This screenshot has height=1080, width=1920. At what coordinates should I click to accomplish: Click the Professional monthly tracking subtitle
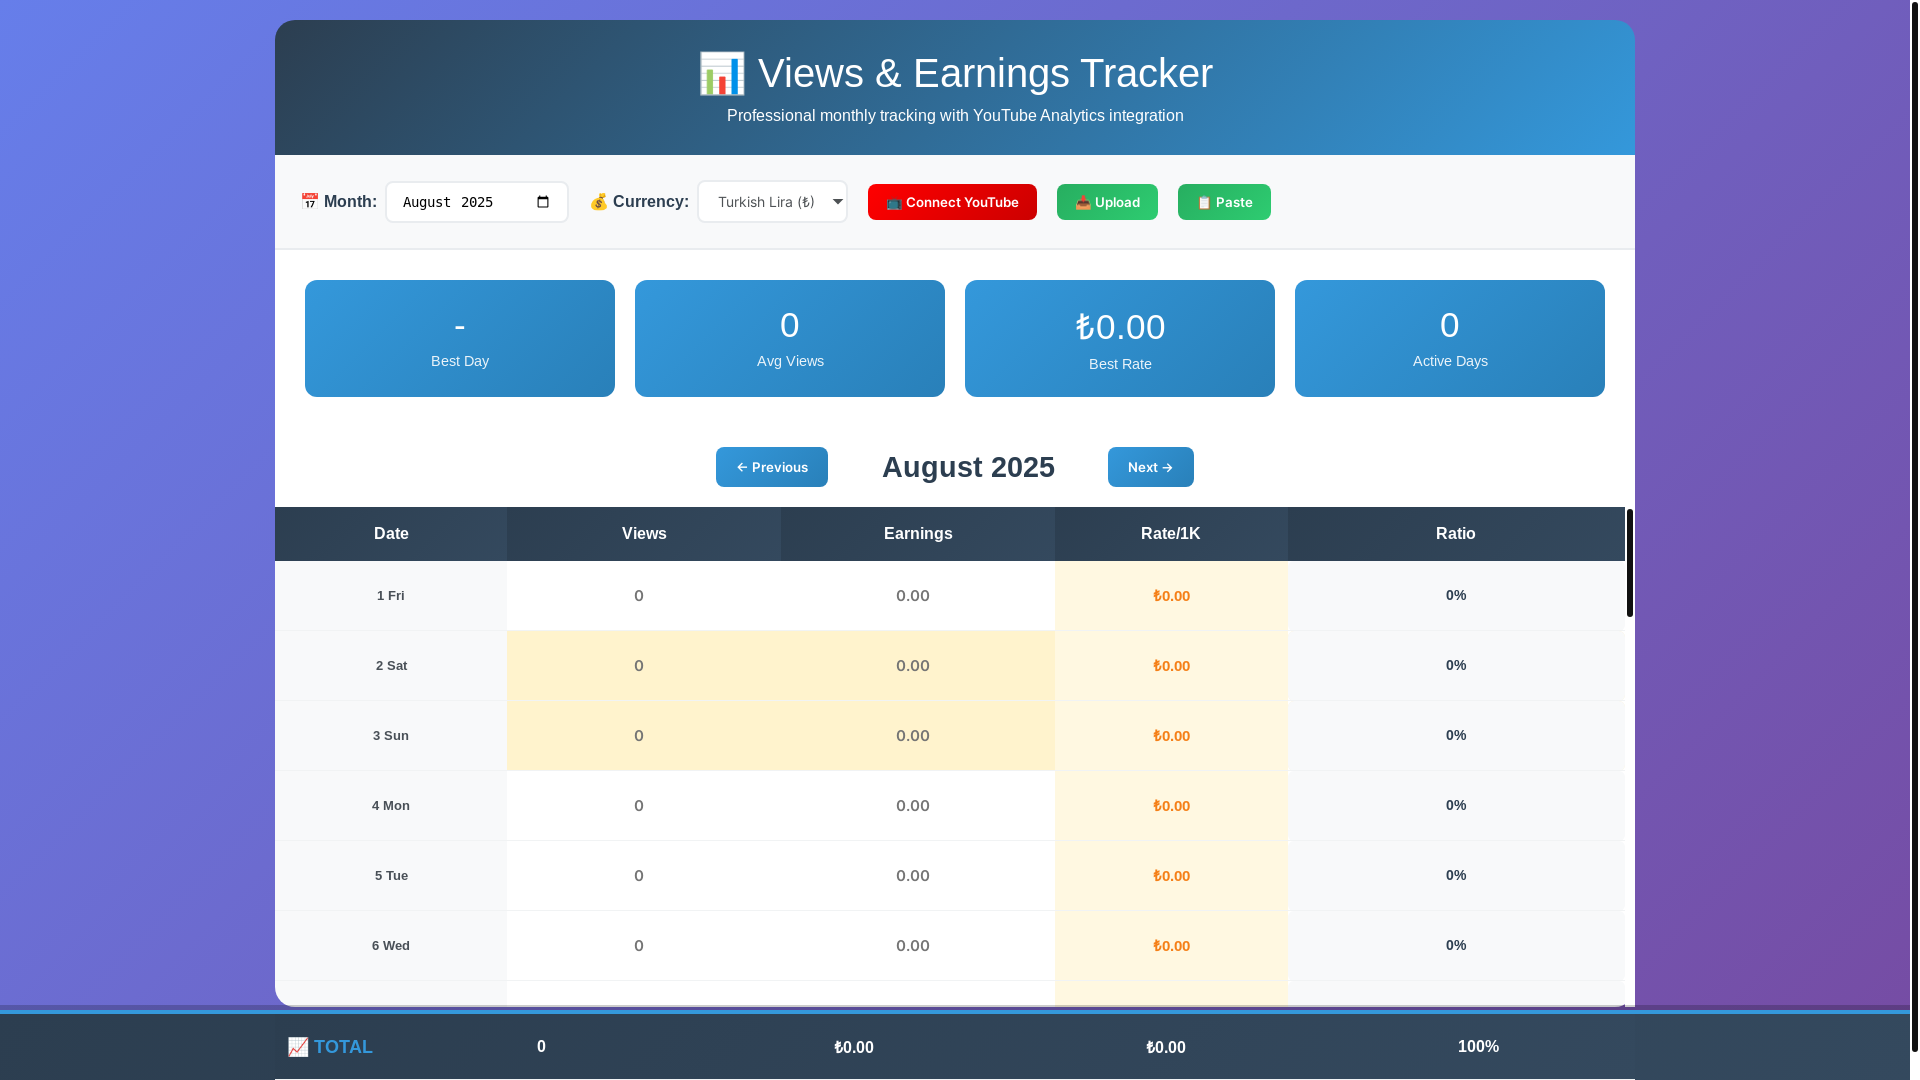tap(955, 116)
